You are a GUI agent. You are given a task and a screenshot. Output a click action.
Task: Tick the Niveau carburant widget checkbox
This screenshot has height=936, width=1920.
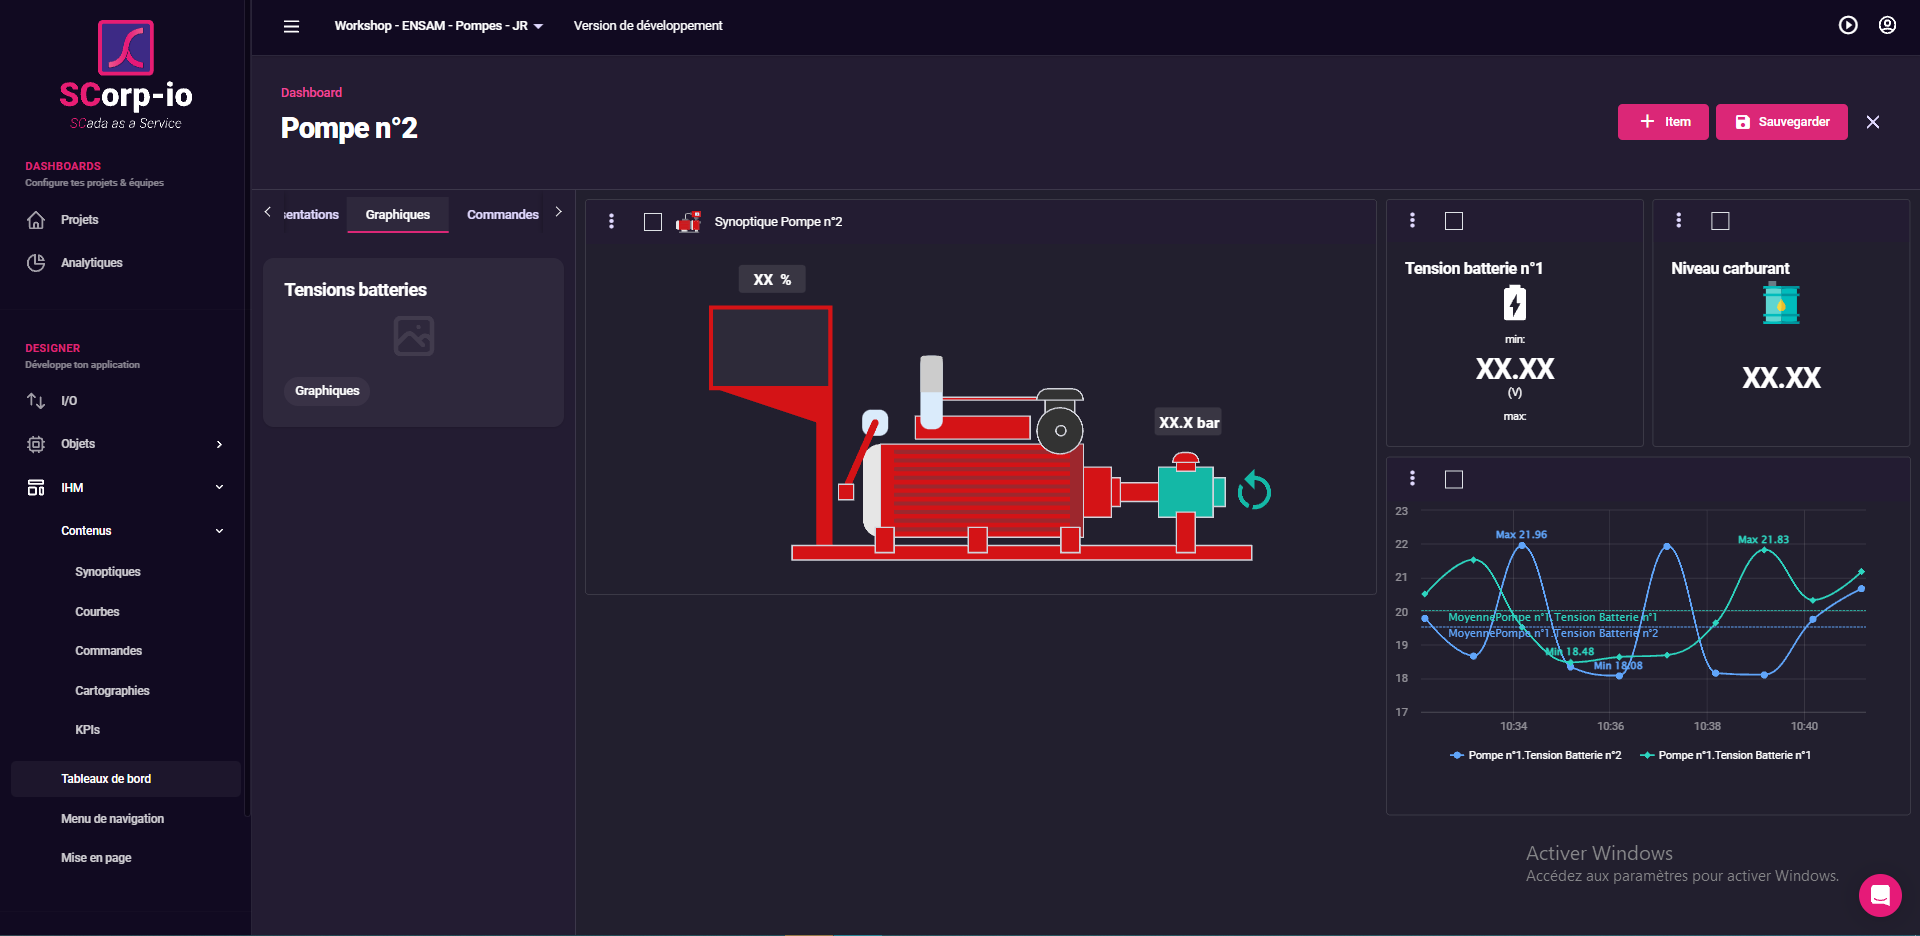[x=1720, y=221]
